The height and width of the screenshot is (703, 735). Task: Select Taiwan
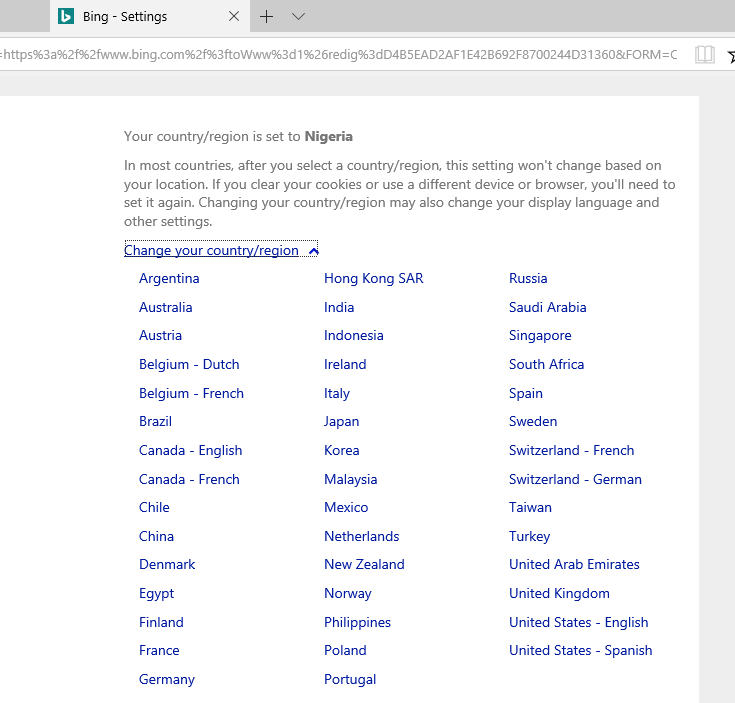530,508
